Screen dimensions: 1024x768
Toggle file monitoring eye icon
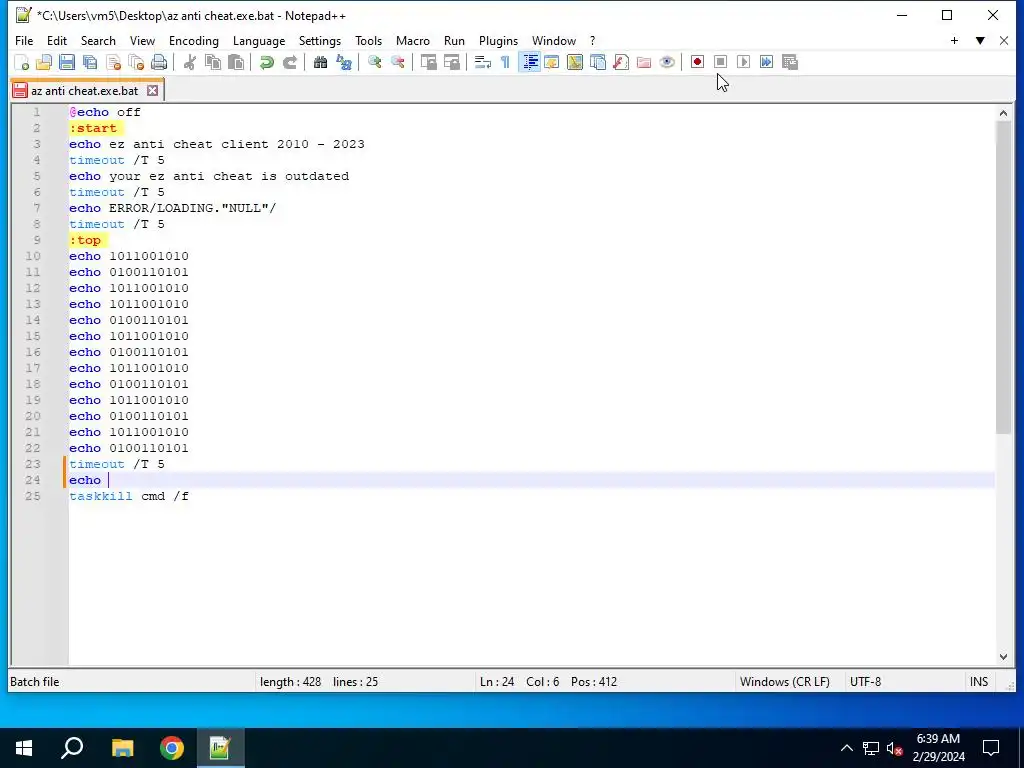(667, 62)
